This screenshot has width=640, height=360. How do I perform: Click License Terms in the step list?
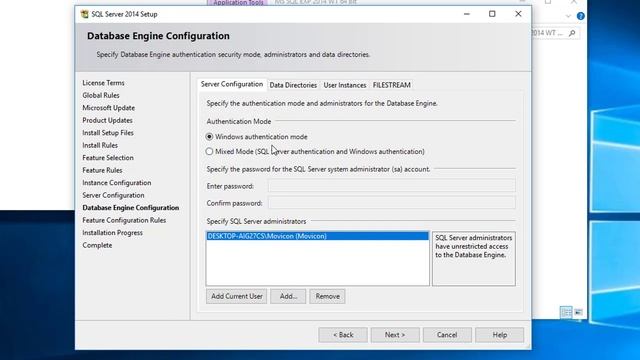pyautogui.click(x=103, y=83)
